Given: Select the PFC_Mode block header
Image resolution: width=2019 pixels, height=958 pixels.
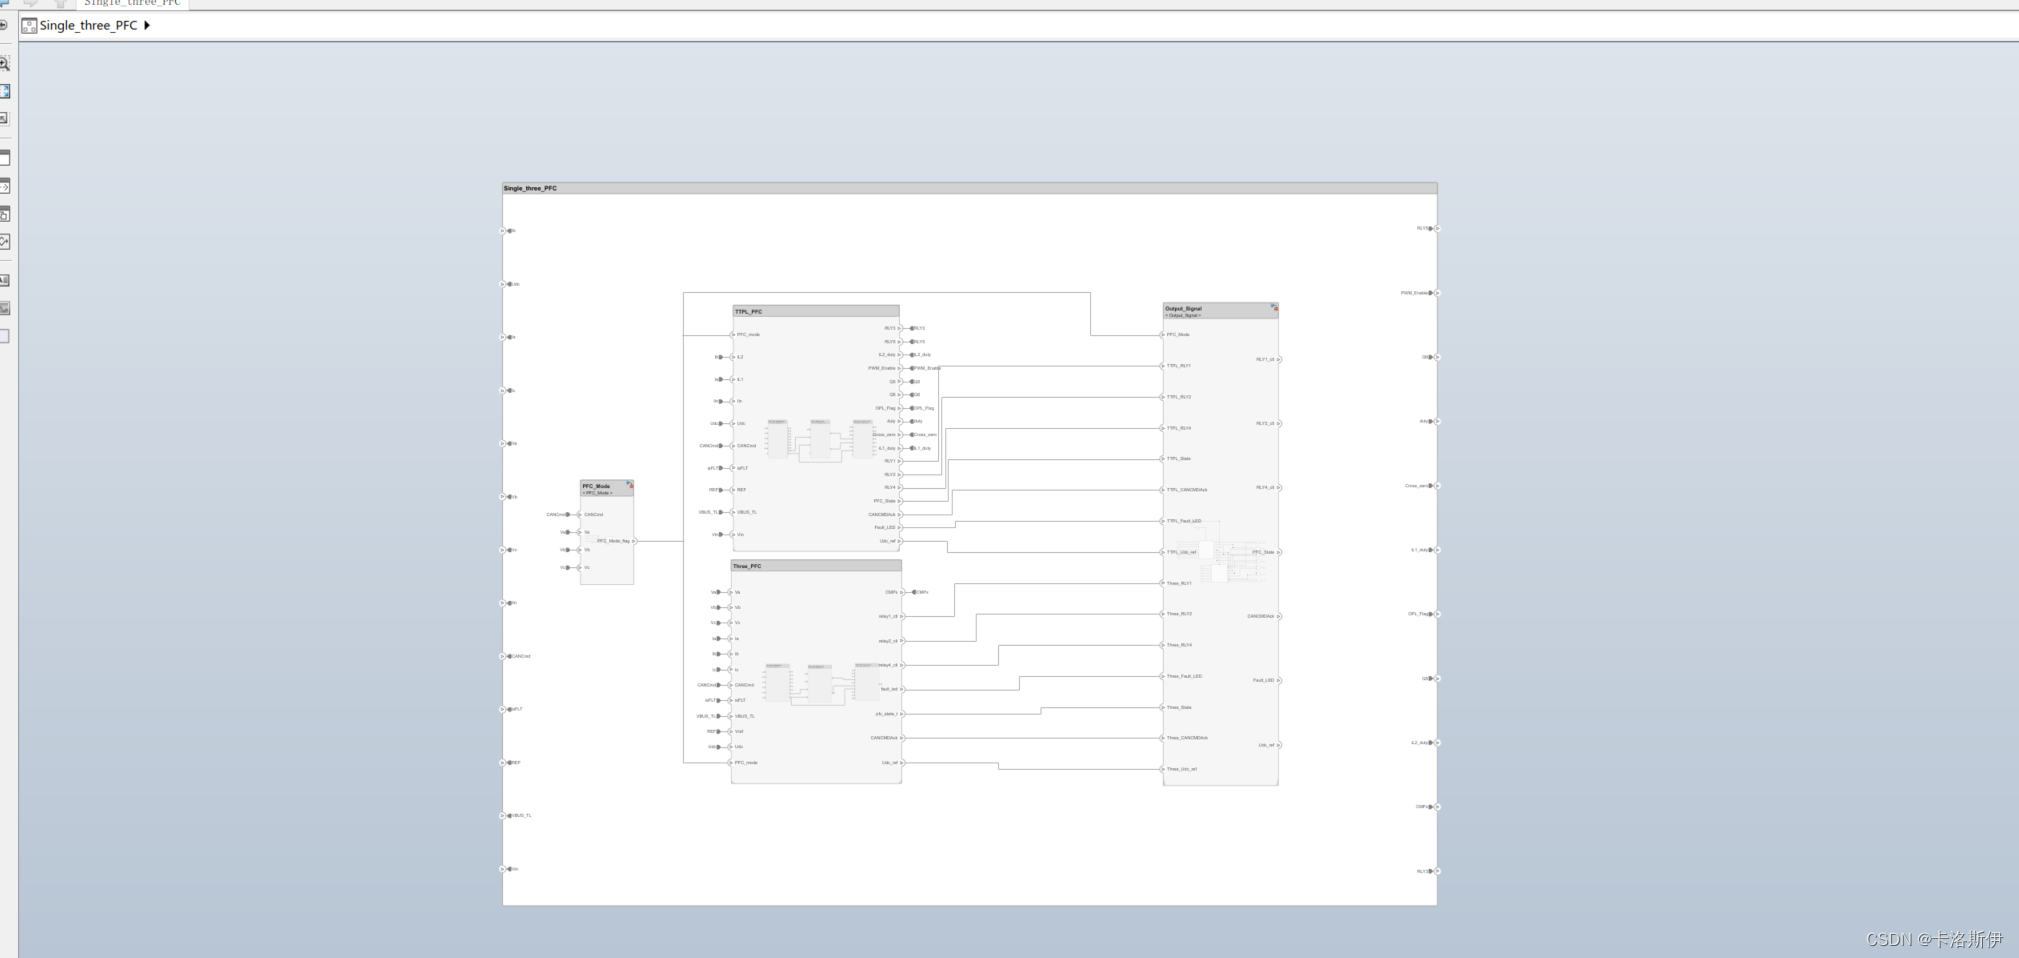Looking at the screenshot, I should click(x=607, y=488).
